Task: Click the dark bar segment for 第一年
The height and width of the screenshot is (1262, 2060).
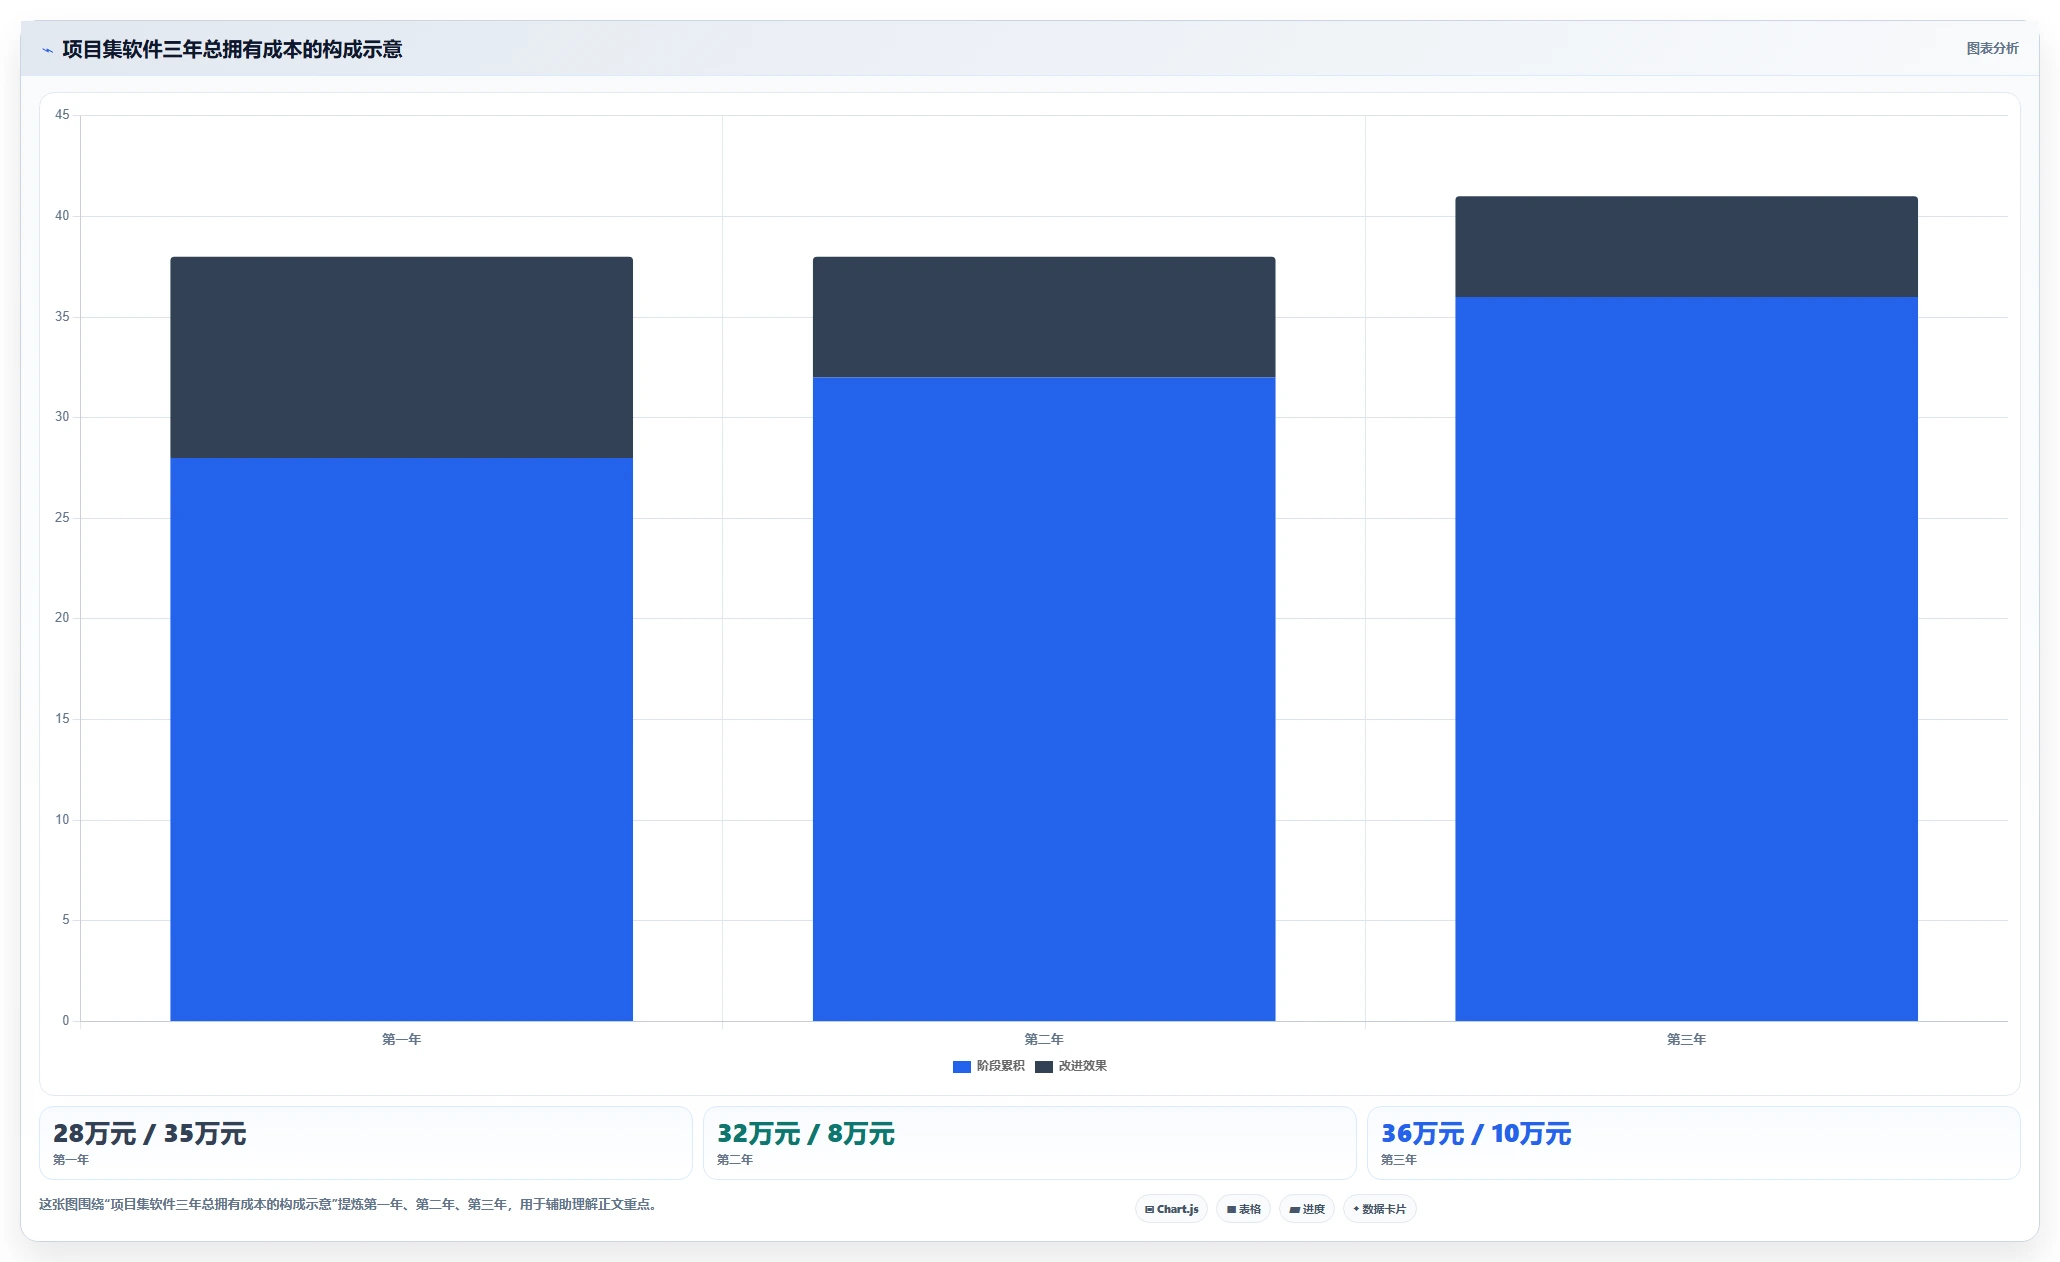Action: [401, 357]
